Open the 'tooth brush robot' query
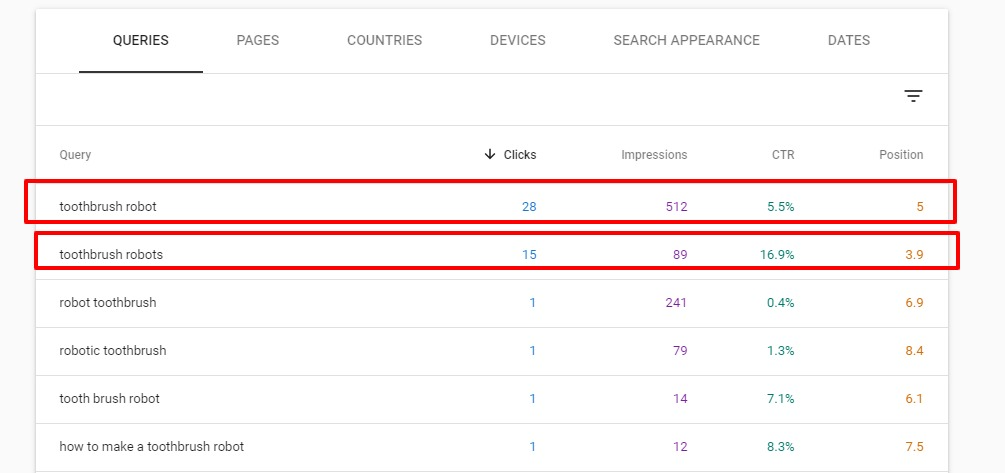Image resolution: width=1005 pixels, height=473 pixels. (109, 399)
